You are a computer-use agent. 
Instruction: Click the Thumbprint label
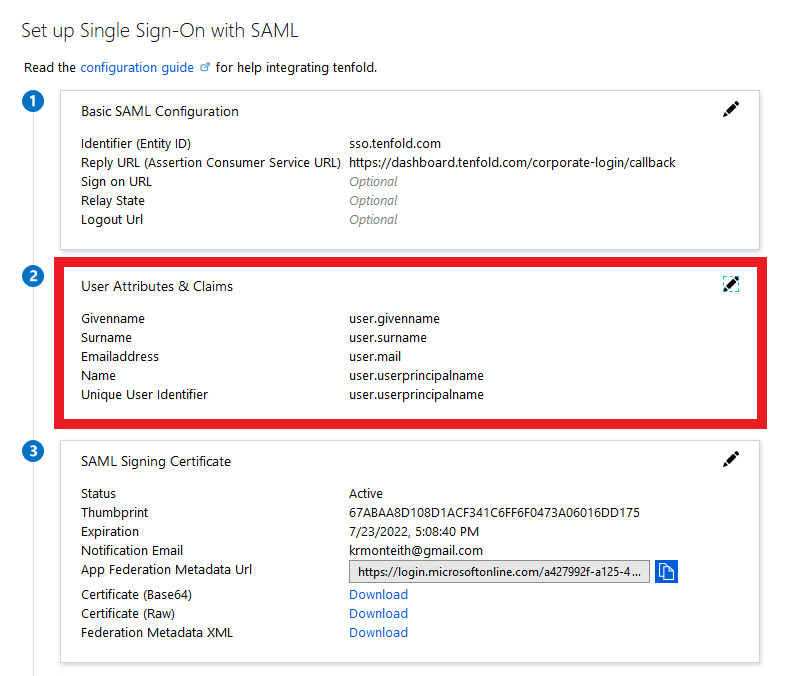(x=115, y=513)
